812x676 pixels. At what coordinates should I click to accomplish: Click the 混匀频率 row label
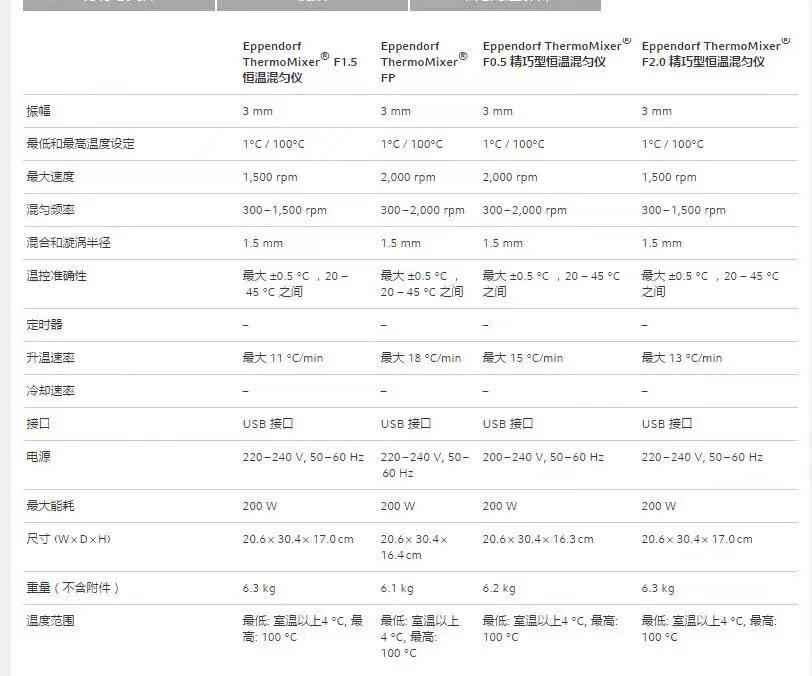(50, 210)
